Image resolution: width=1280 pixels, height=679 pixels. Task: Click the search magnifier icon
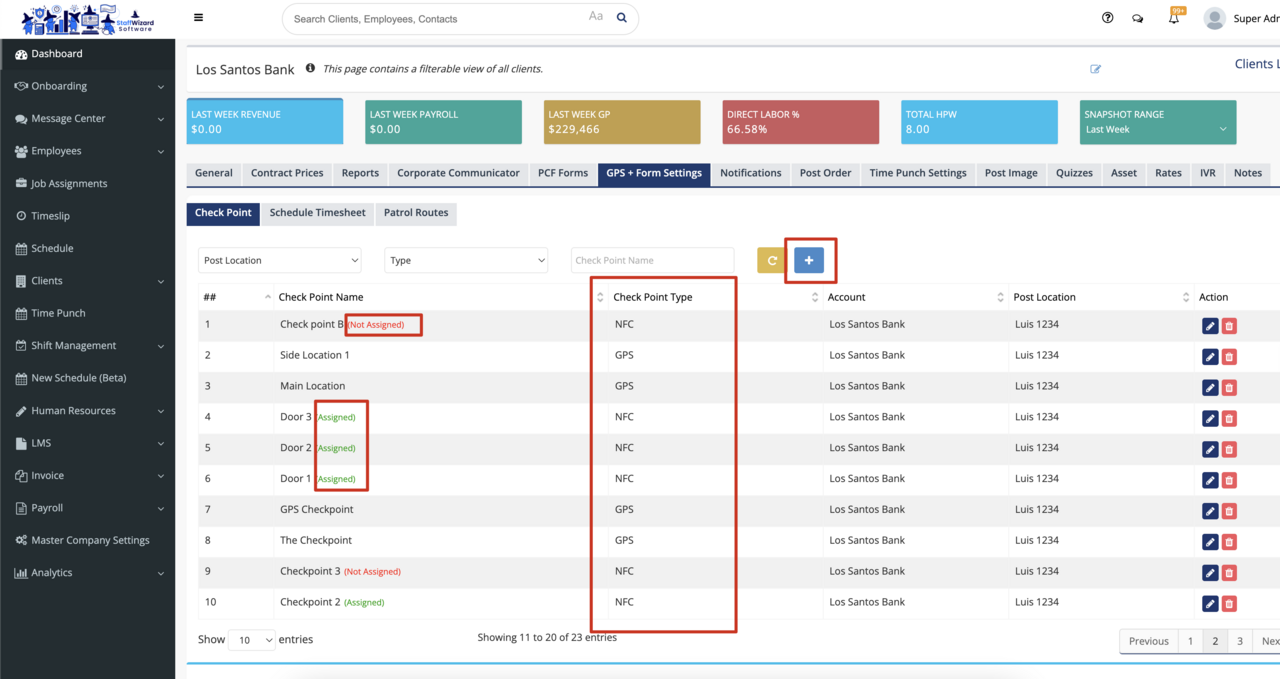coord(621,18)
